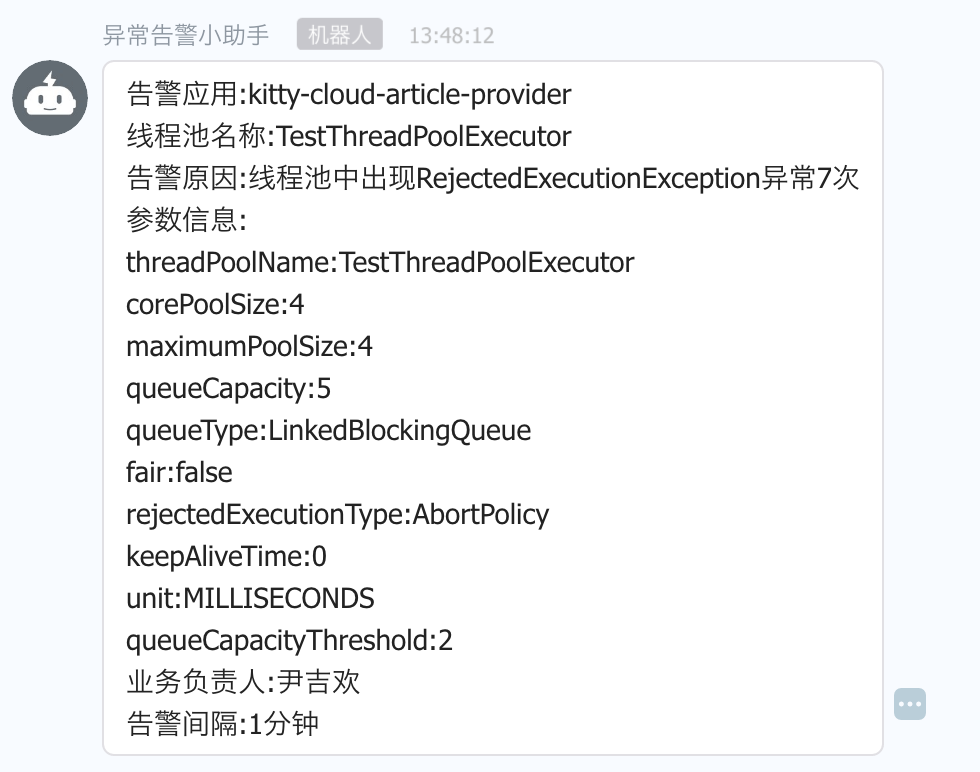The width and height of the screenshot is (980, 772).
Task: Click the unit:MILLISECONDS text
Action: [x=250, y=599]
